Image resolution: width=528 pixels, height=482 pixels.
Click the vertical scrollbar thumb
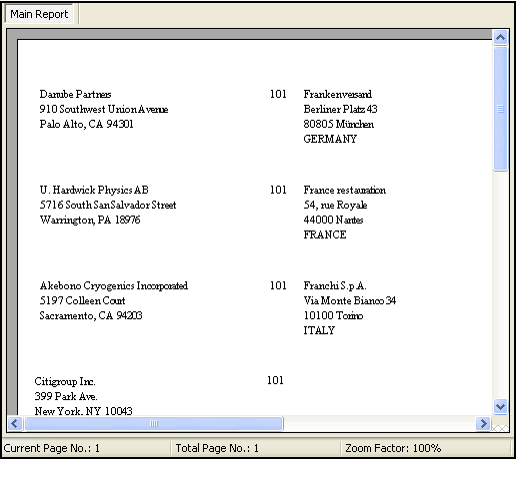pyautogui.click(x=500, y=109)
